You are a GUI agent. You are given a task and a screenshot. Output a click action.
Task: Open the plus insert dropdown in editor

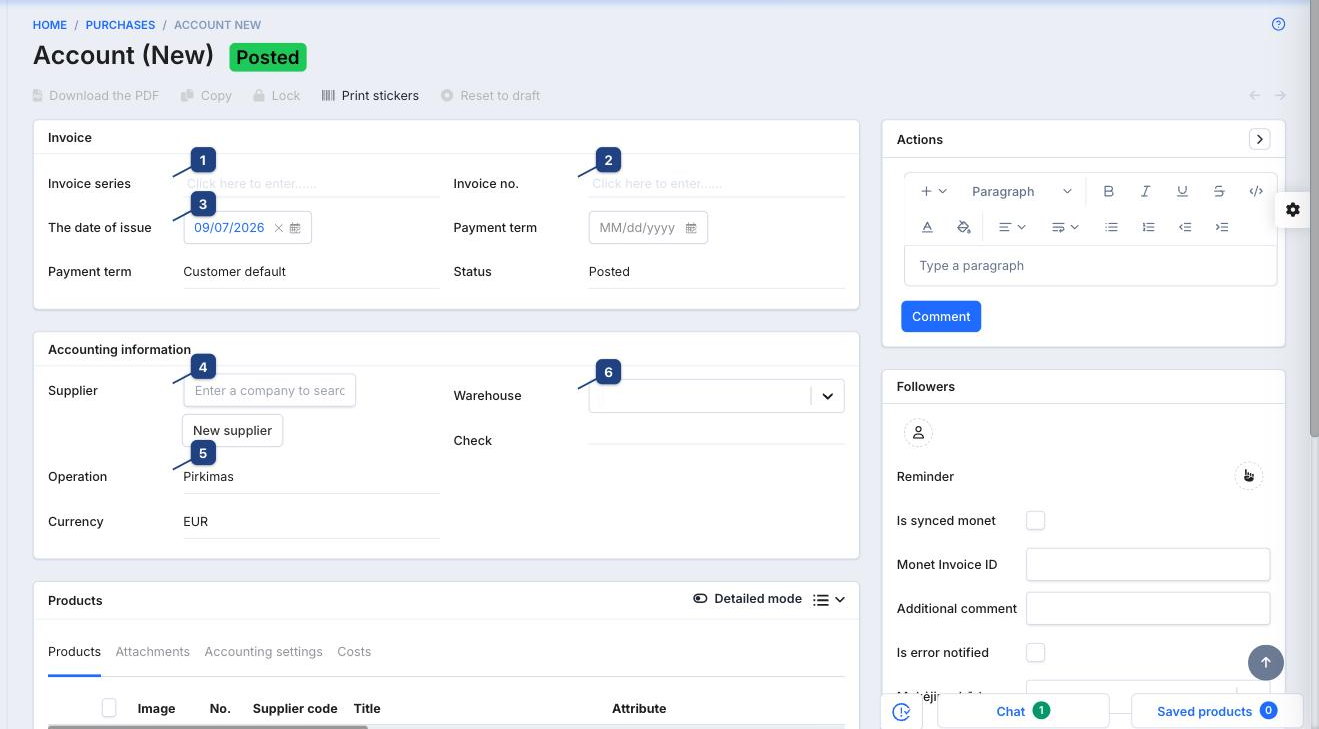click(933, 191)
